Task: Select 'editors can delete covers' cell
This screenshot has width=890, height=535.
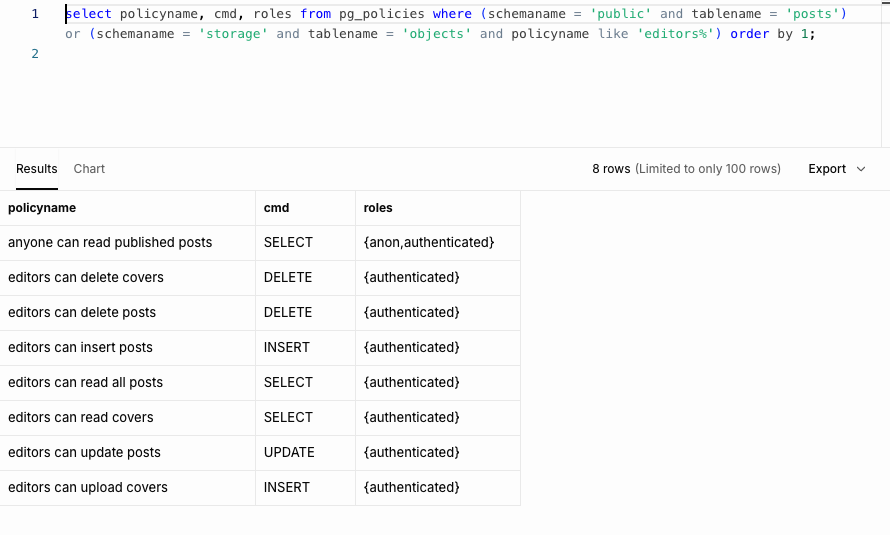Action: pyautogui.click(x=128, y=278)
